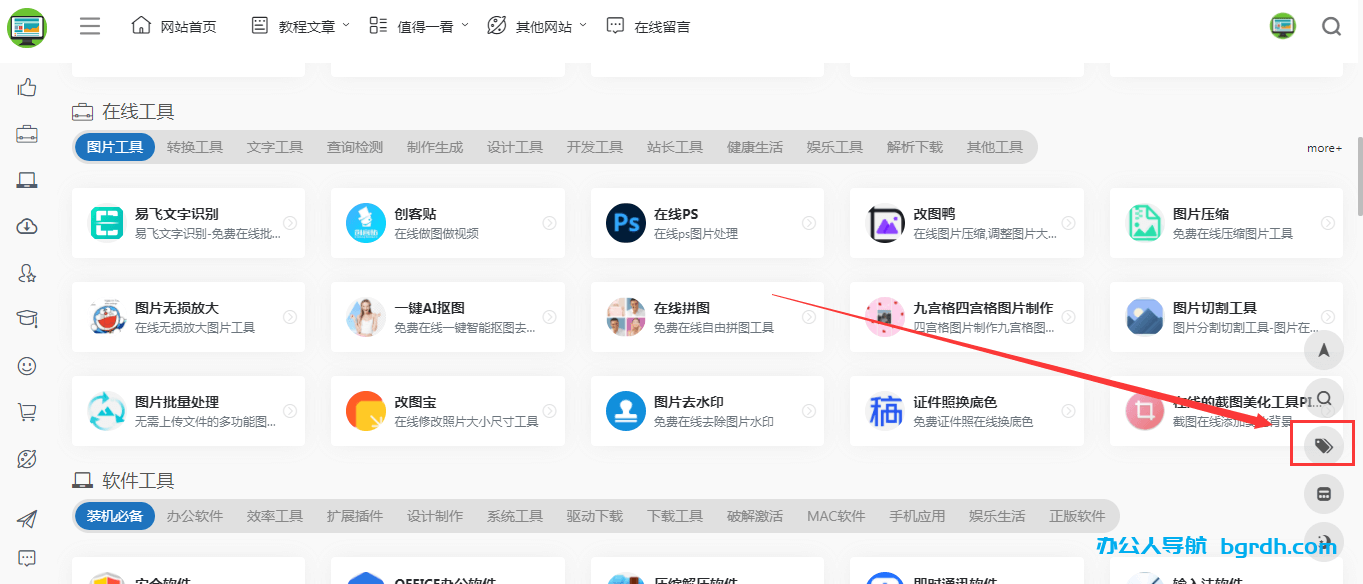The height and width of the screenshot is (584, 1363).
Task: Click the 改图宝 orange icon
Action: pos(366,410)
